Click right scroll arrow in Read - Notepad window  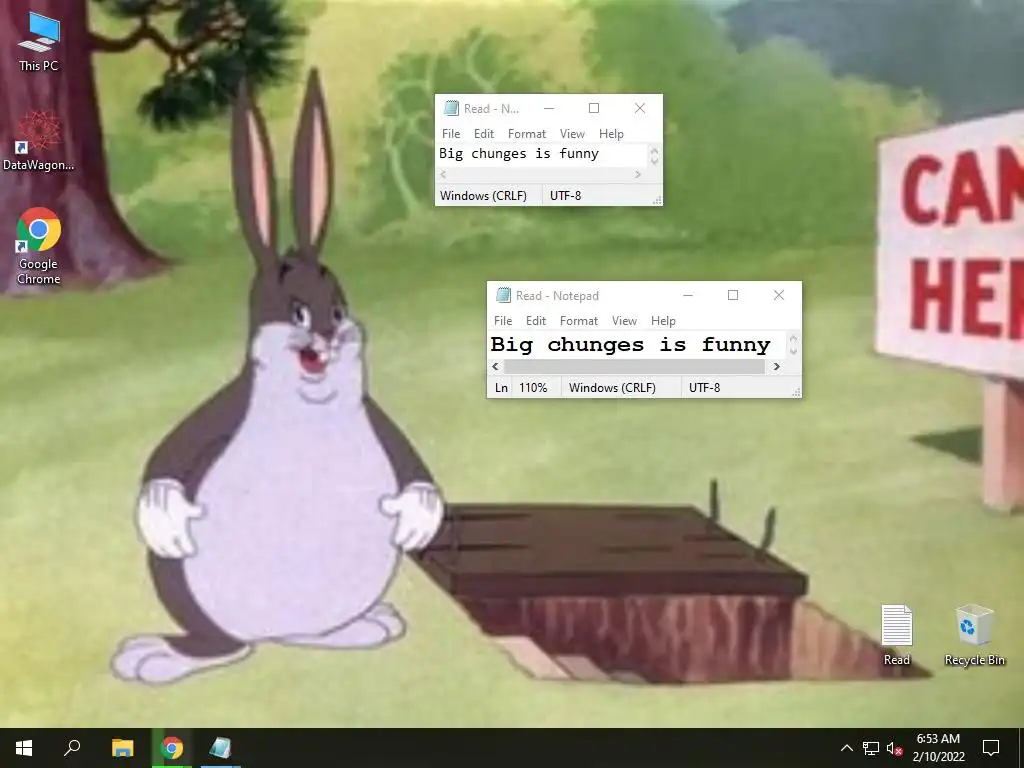coord(776,366)
